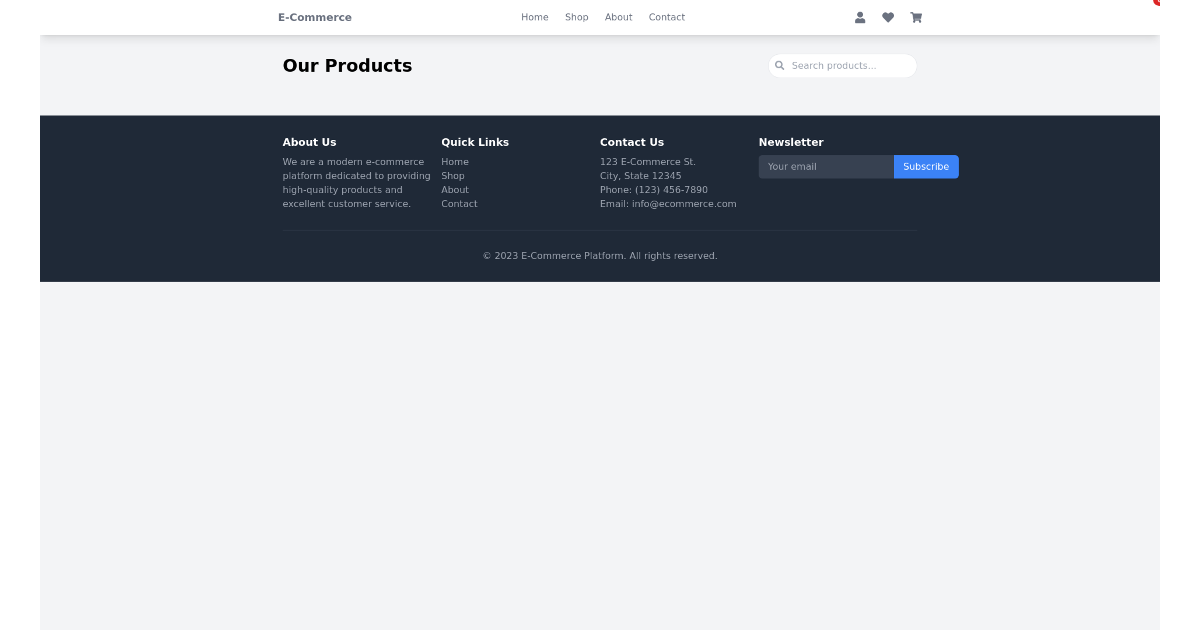Open Shop from the header navigation
This screenshot has width=1200, height=630.
click(x=576, y=17)
